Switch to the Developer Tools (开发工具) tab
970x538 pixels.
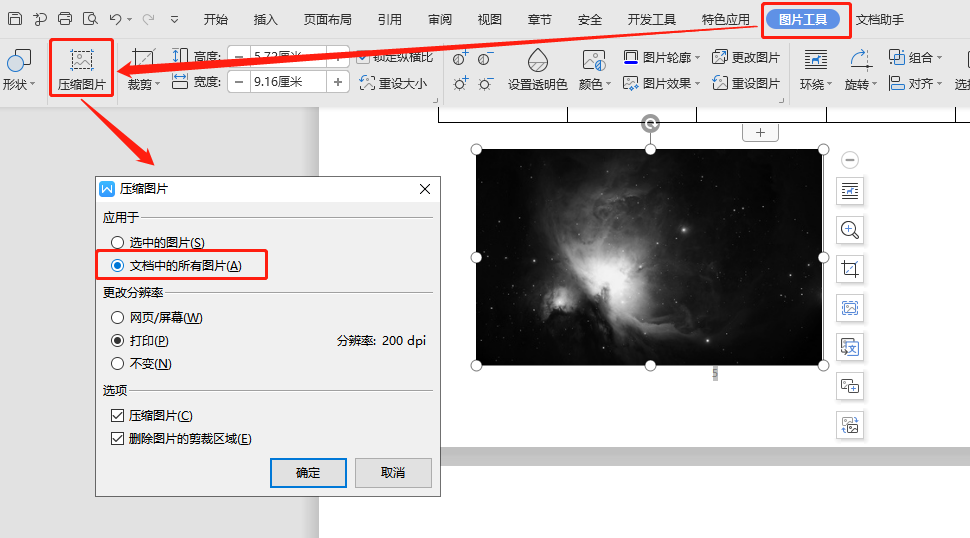pyautogui.click(x=652, y=20)
